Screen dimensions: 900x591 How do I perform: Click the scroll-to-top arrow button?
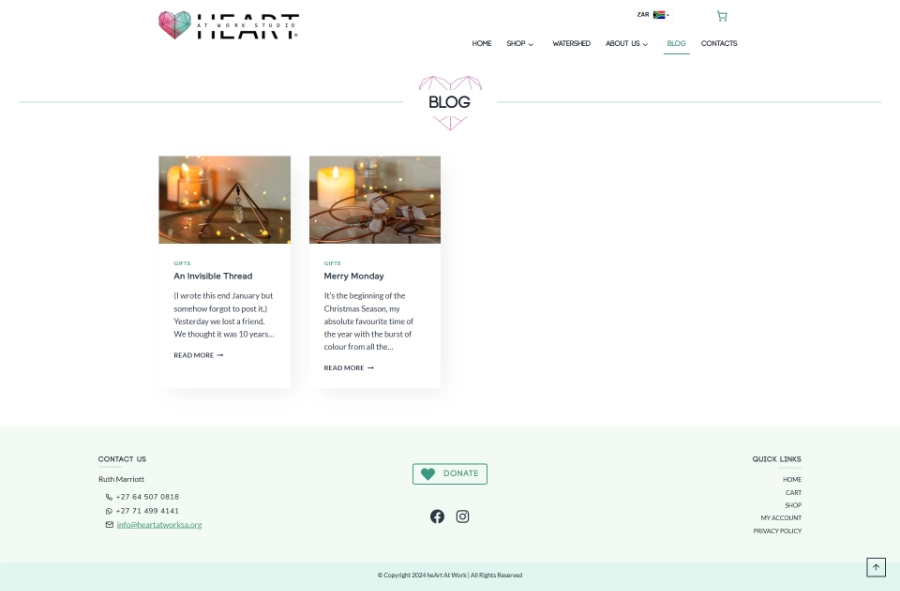[876, 567]
